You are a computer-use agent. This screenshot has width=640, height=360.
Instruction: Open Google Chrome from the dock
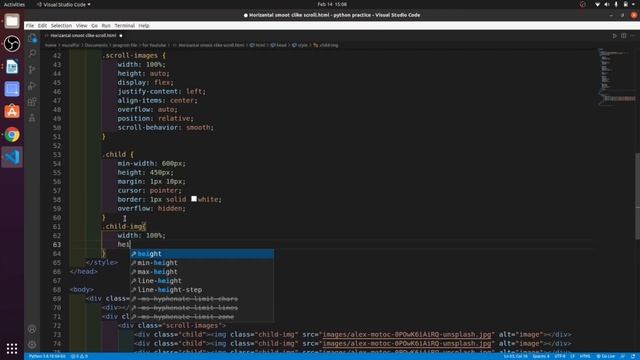12,134
